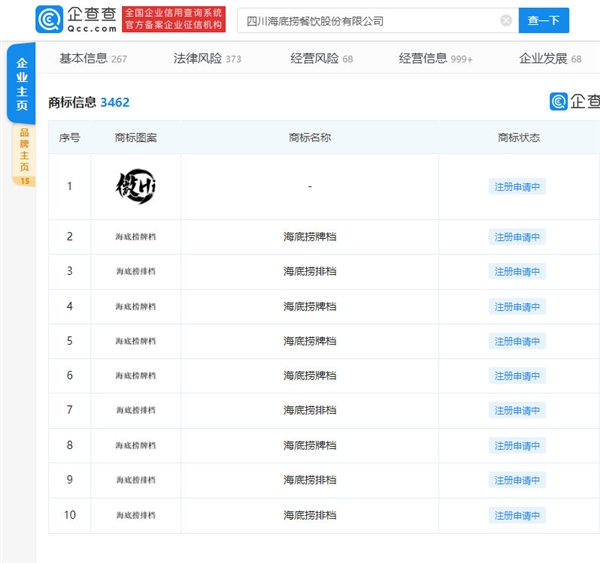
Task: Switch to the 经营信息 tab
Action: tap(435, 59)
